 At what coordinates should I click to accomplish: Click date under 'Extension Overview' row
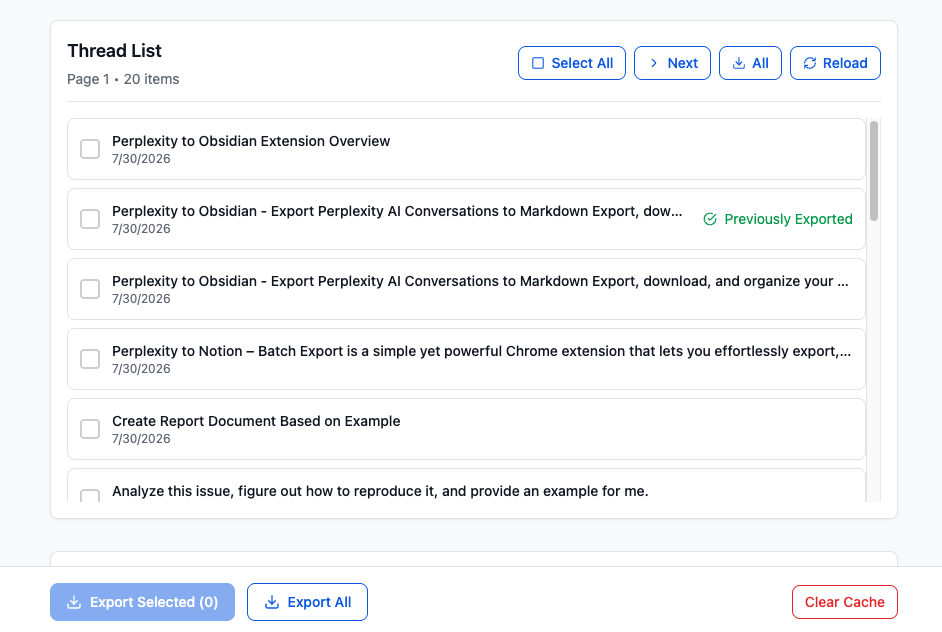pyautogui.click(x=141, y=159)
